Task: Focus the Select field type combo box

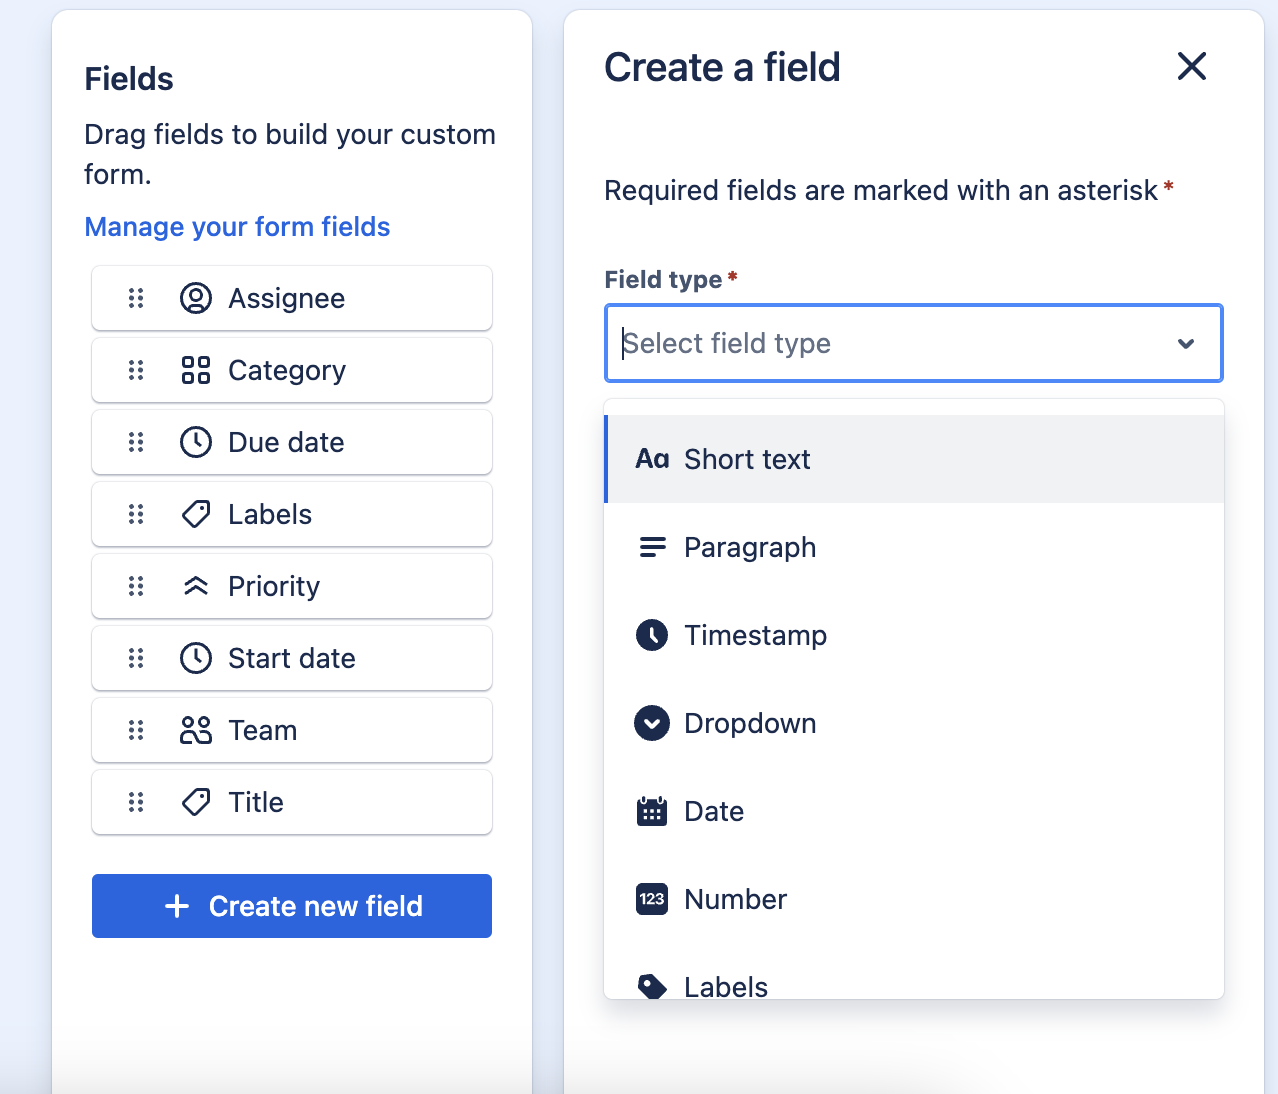Action: coord(914,343)
